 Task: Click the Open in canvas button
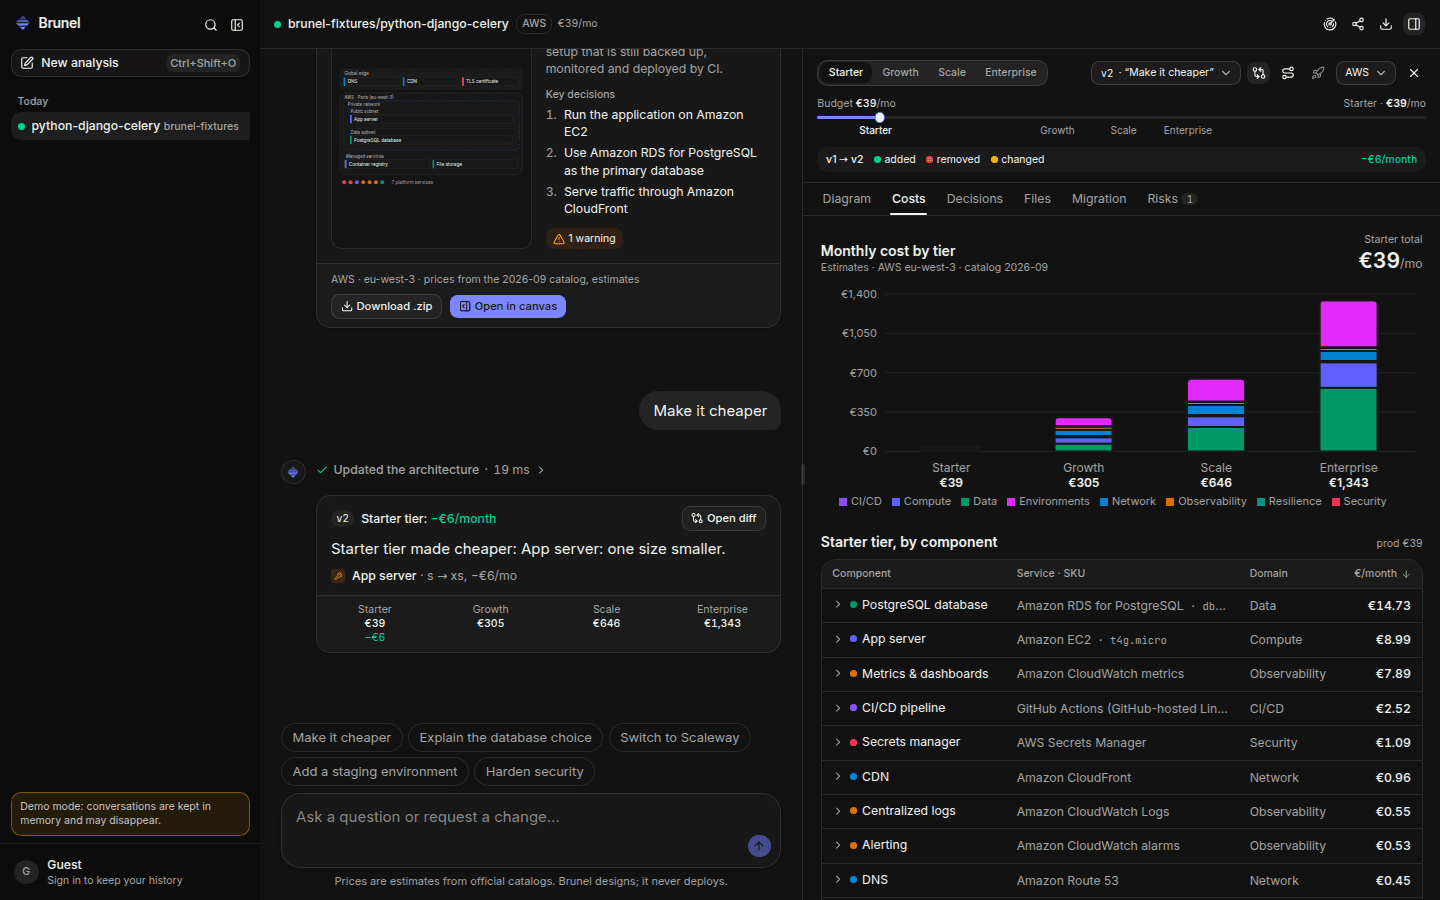tap(507, 306)
